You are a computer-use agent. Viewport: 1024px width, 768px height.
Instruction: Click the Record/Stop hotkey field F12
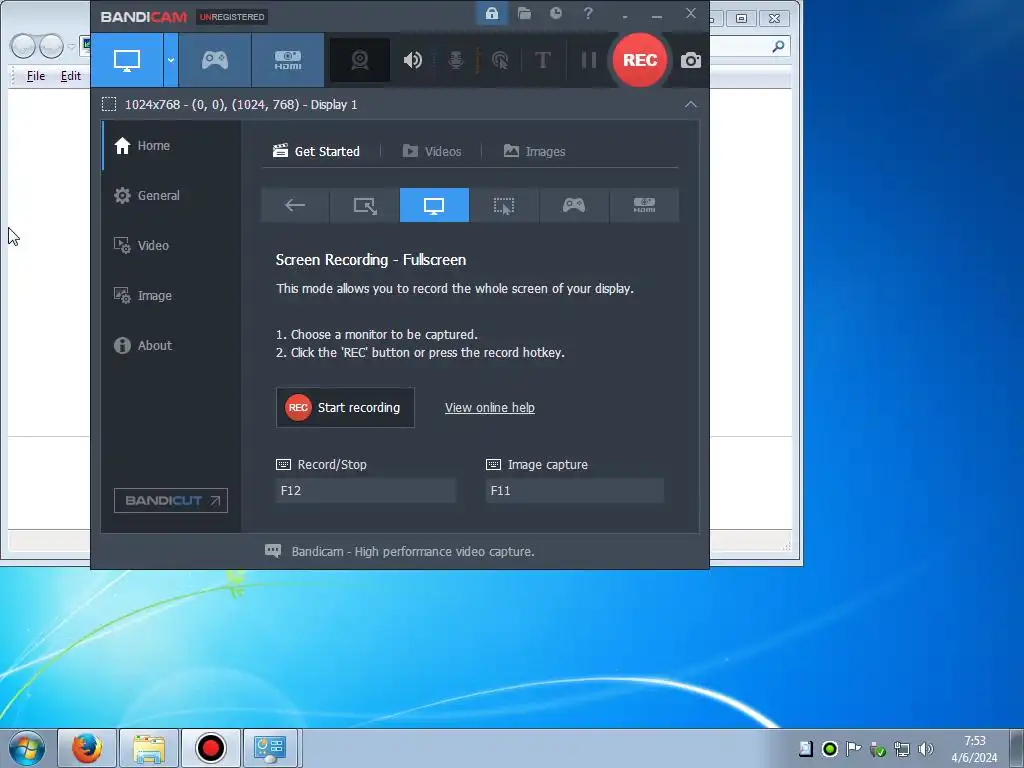pyautogui.click(x=365, y=490)
